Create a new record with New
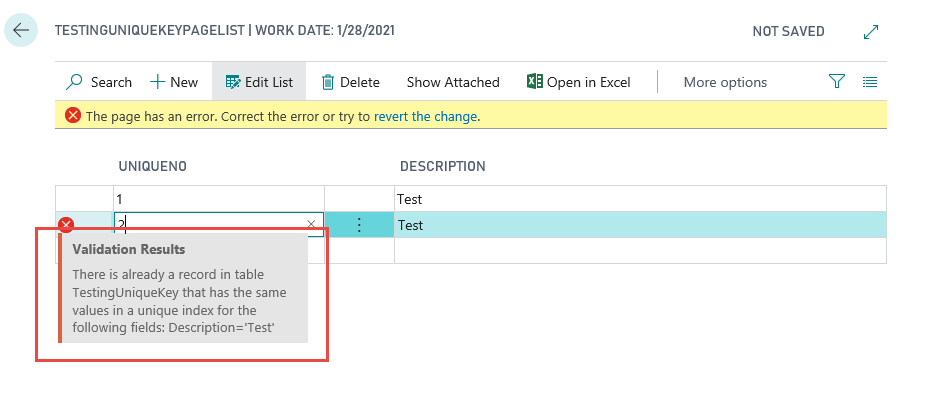 click(174, 82)
